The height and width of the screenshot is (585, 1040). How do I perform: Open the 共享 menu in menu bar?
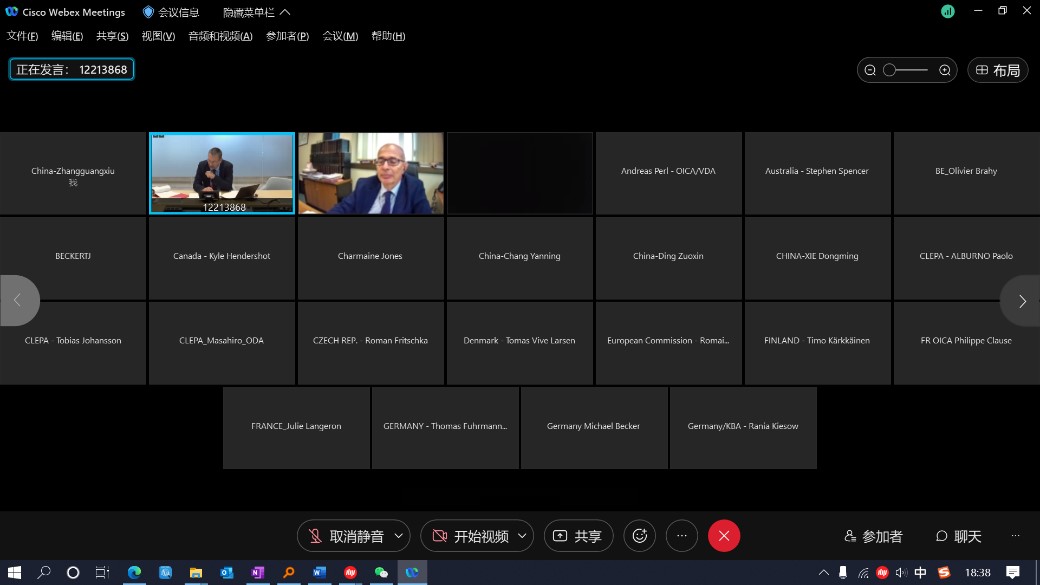point(112,36)
